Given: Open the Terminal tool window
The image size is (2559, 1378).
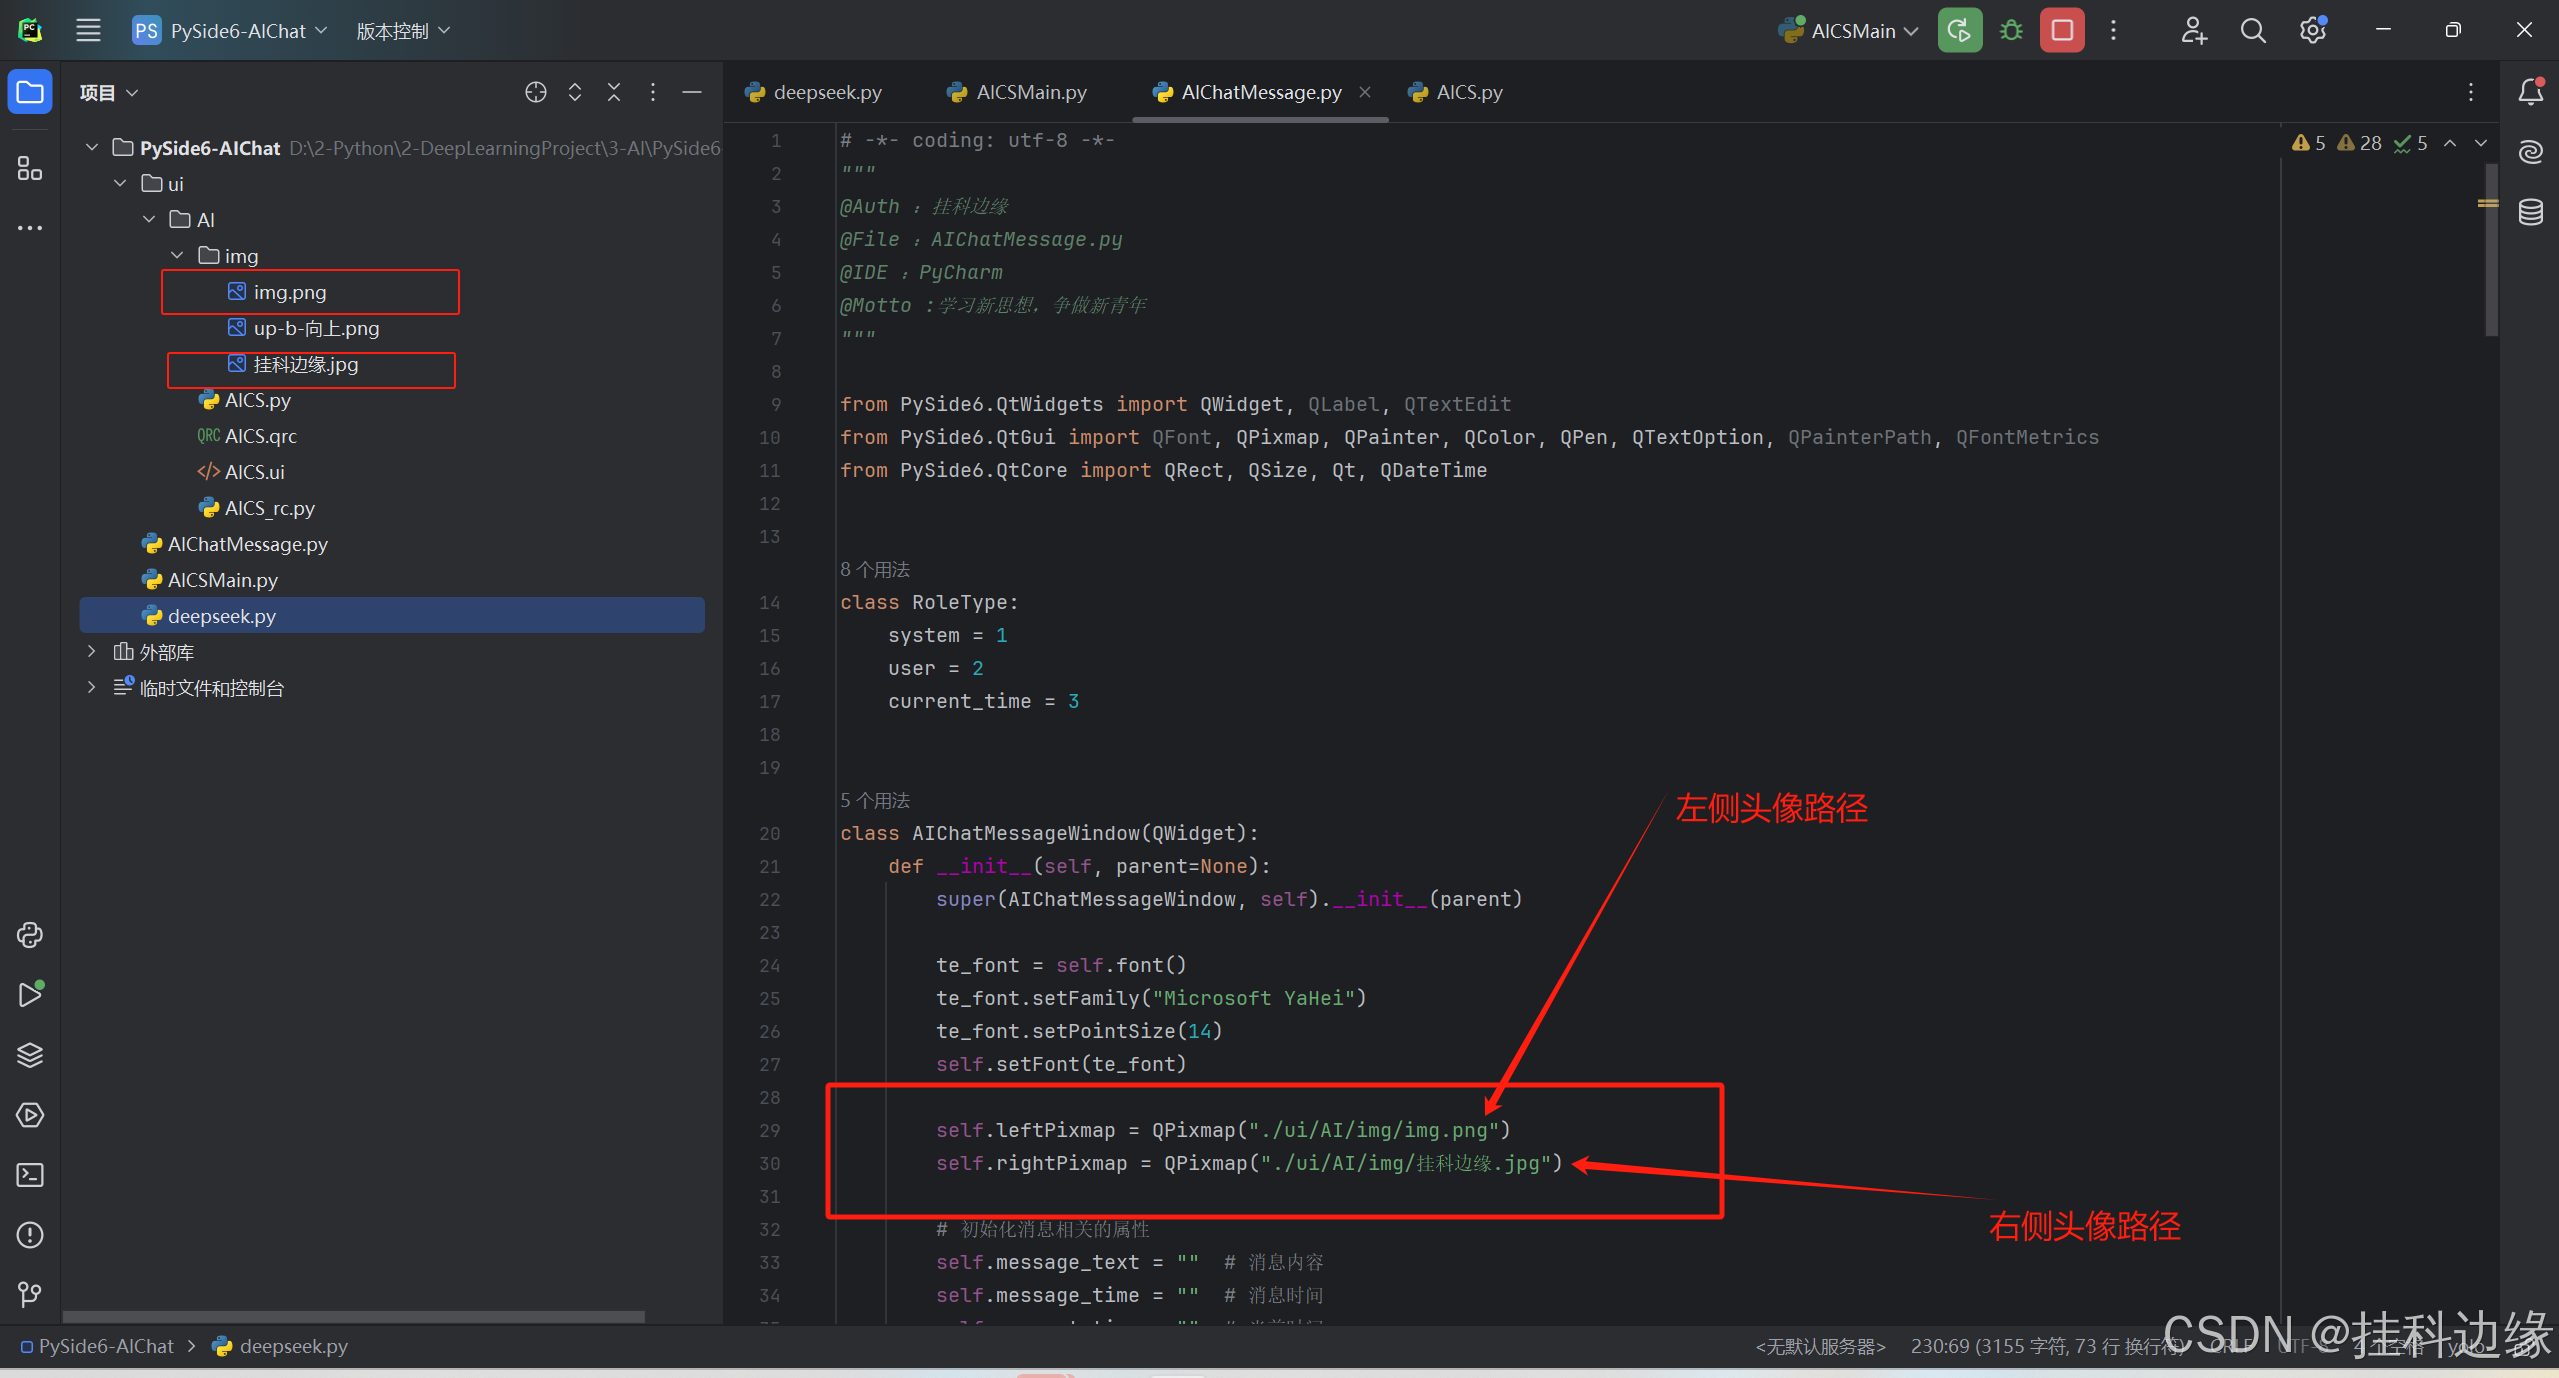Looking at the screenshot, I should tap(30, 1175).
